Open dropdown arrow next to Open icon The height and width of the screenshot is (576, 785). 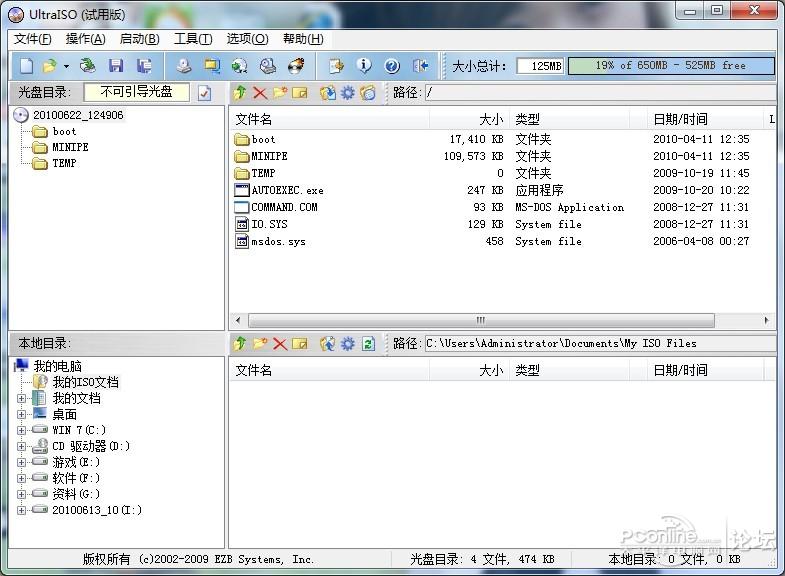click(67, 66)
